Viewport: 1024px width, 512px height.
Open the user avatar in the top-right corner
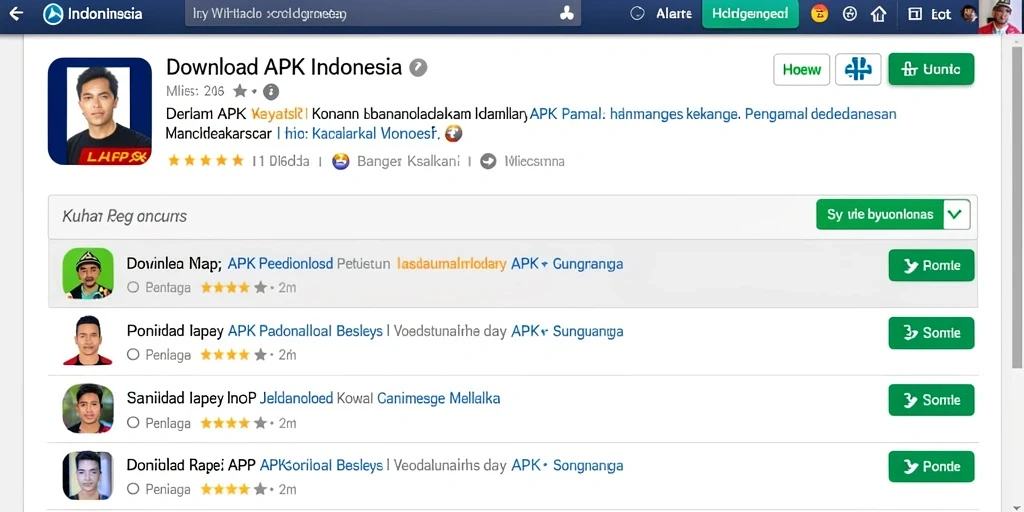(x=1000, y=16)
